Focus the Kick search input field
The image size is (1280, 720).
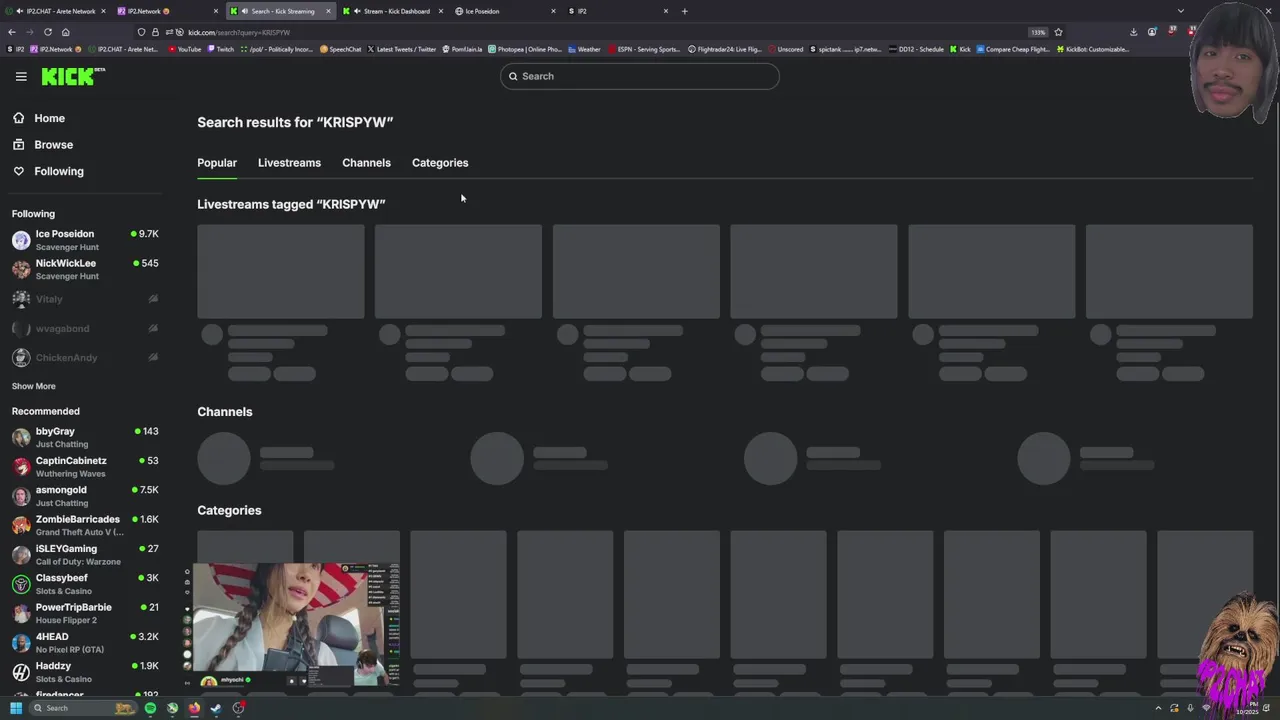pos(640,76)
